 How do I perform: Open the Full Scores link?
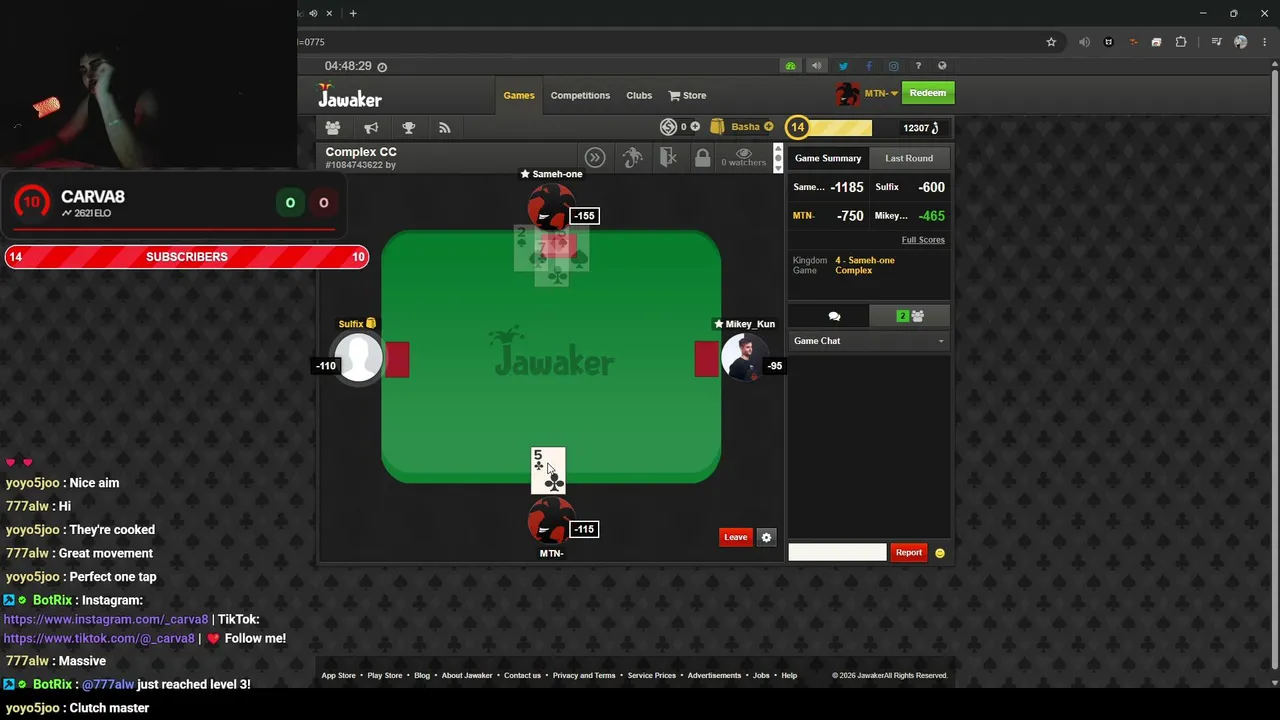[x=923, y=240]
